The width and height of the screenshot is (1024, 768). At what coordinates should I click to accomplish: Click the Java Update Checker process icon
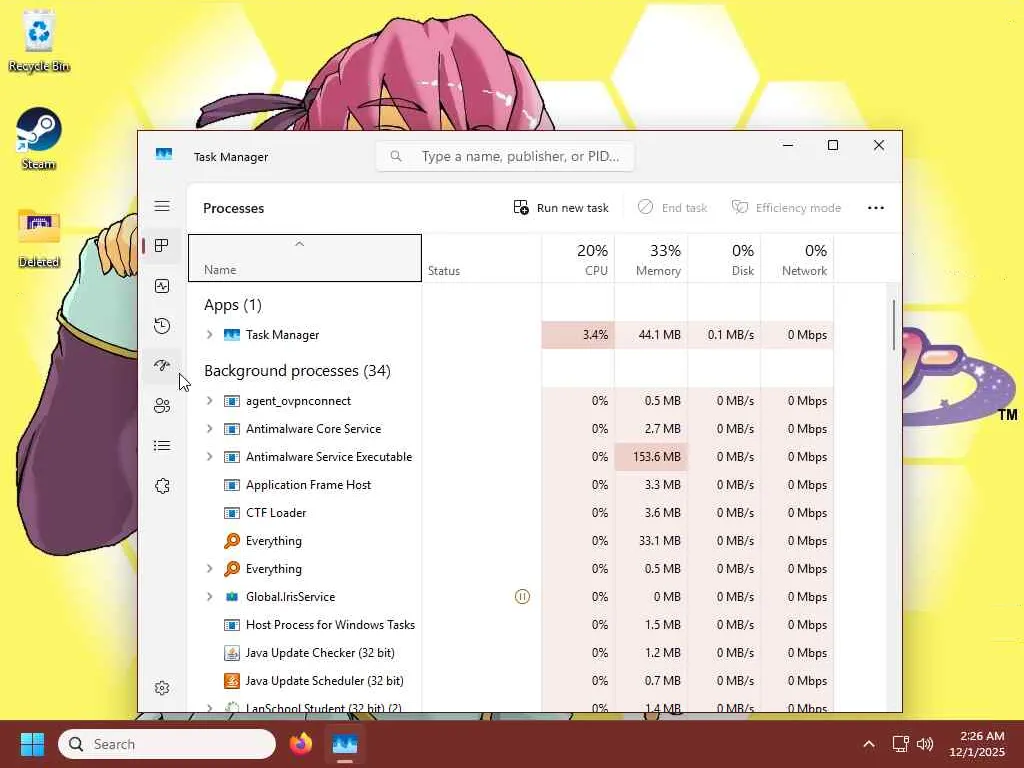(232, 652)
